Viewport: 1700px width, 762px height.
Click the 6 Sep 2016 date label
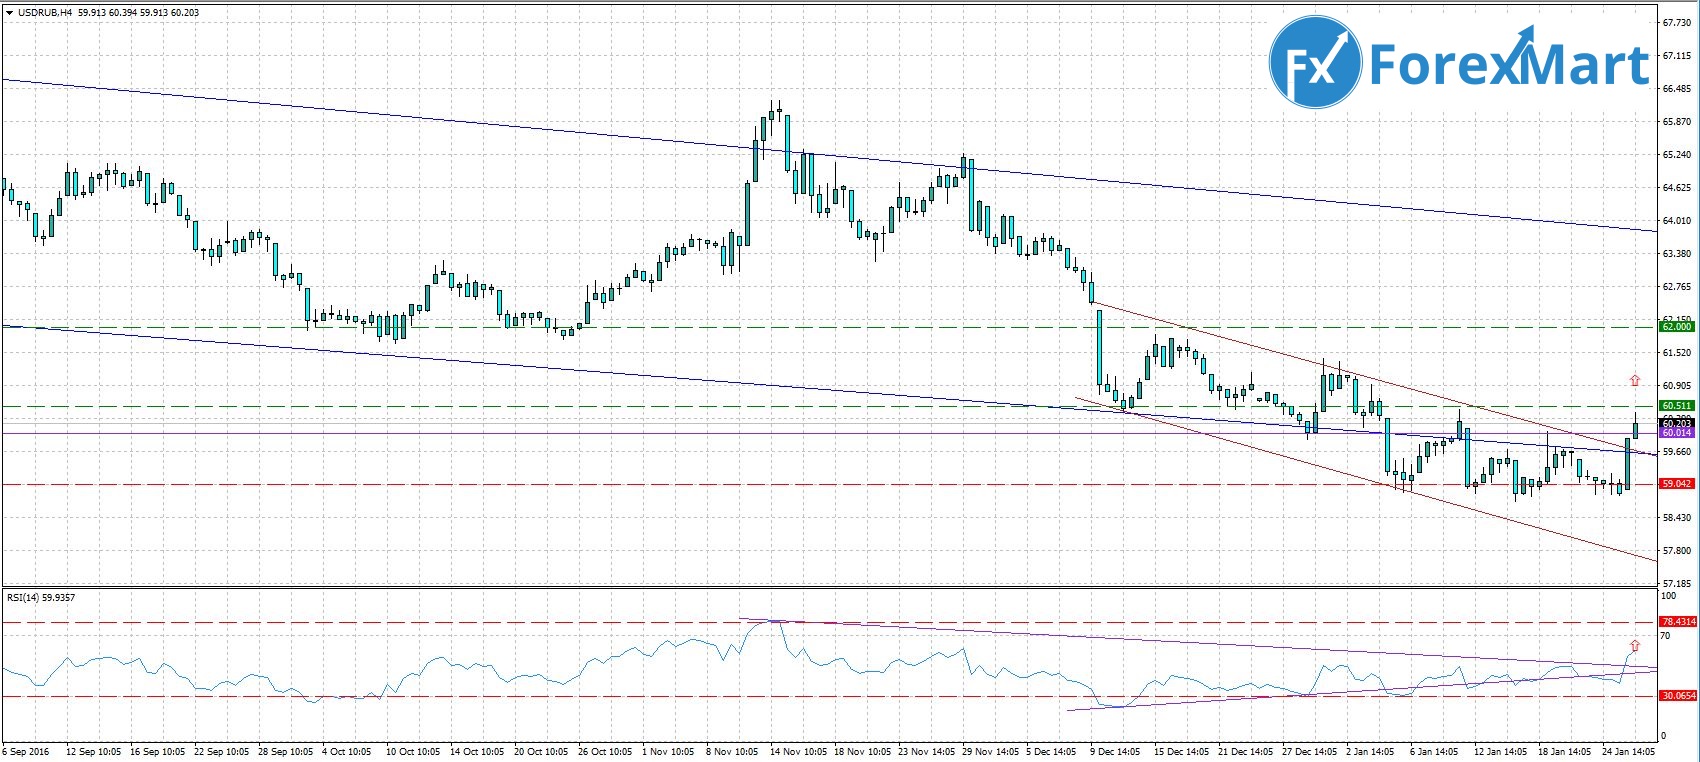pyautogui.click(x=26, y=751)
